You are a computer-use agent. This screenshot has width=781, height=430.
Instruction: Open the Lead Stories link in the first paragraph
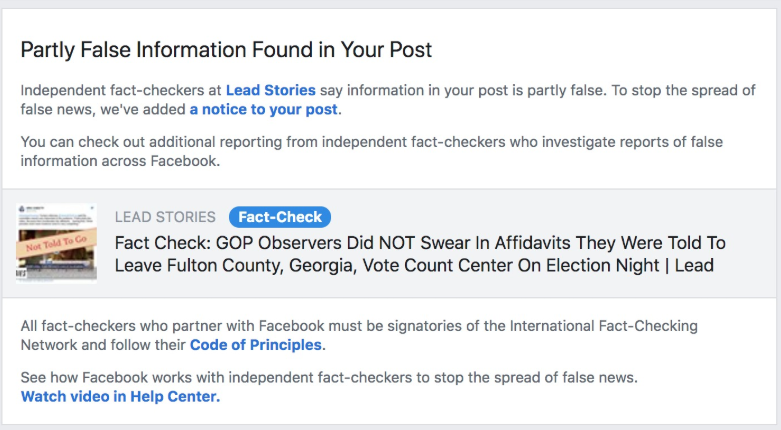[x=270, y=90]
